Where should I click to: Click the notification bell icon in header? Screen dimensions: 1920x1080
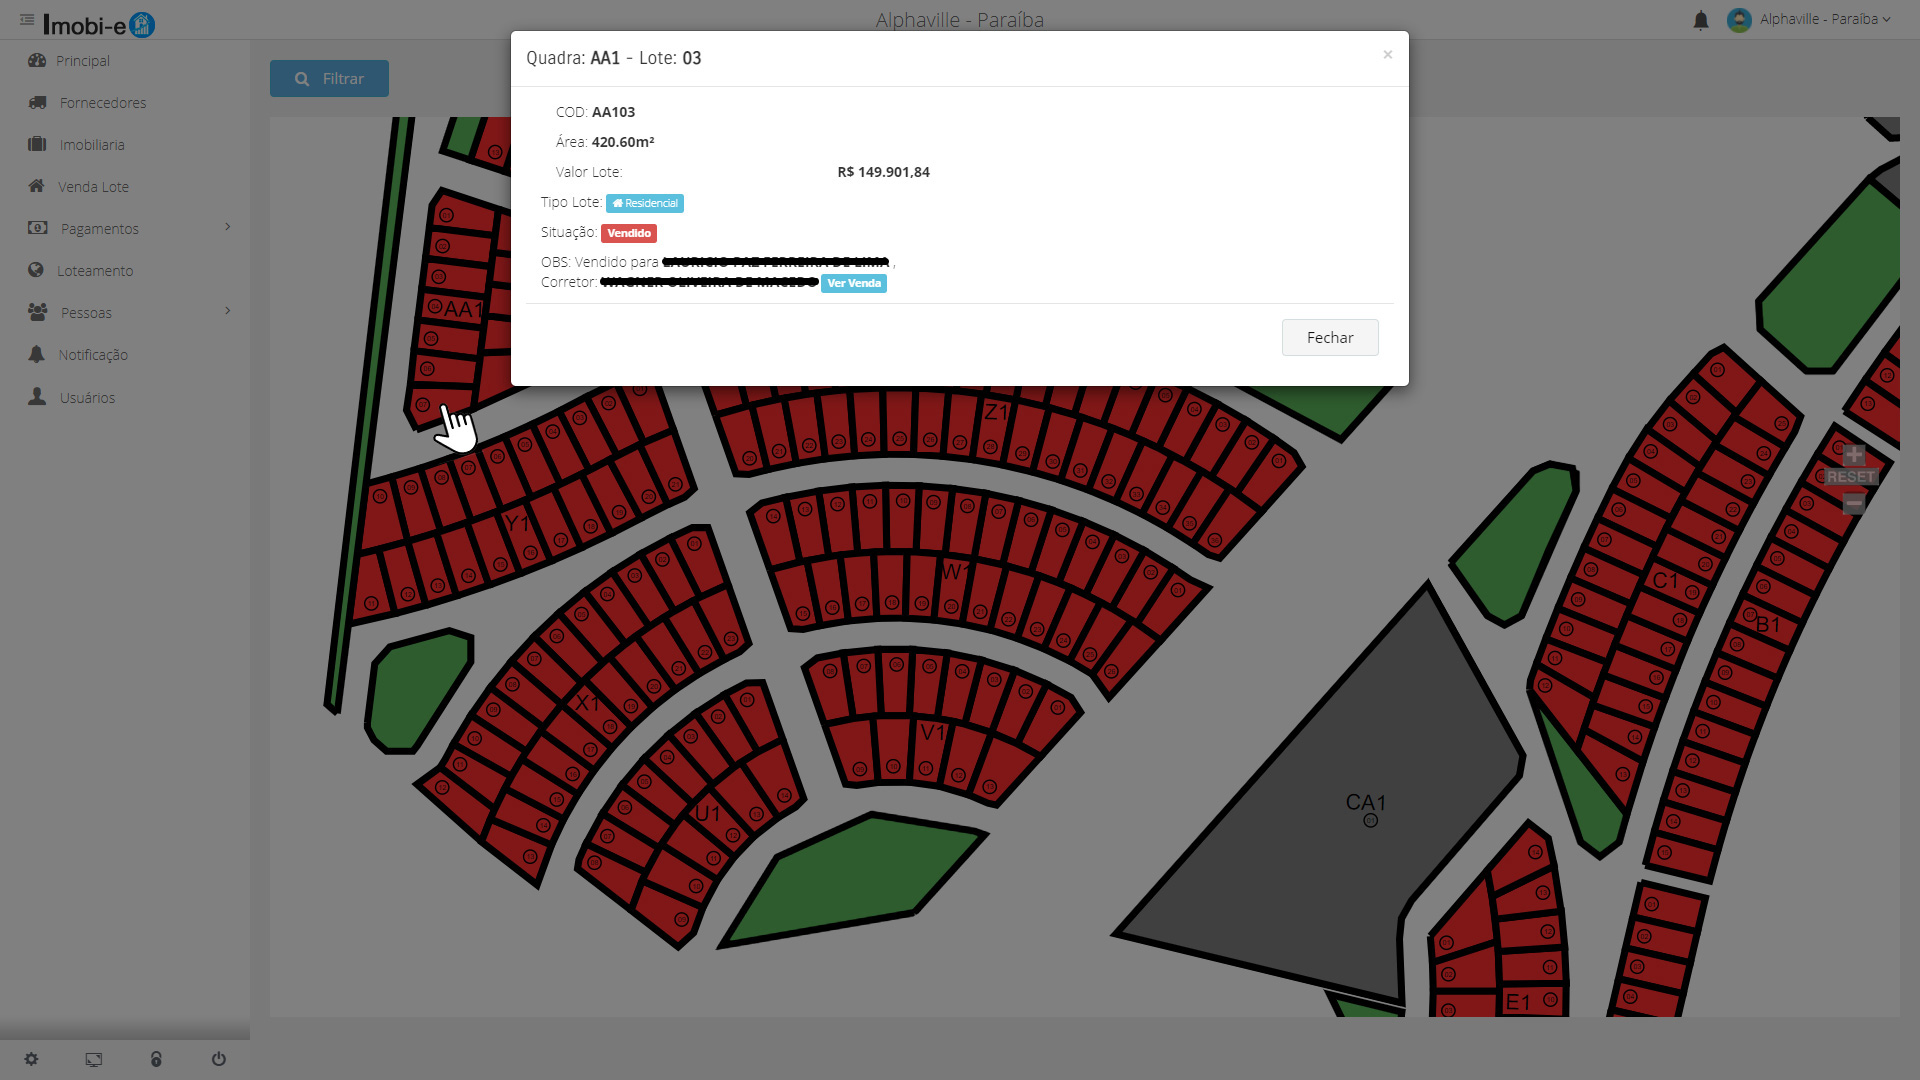pos(1700,20)
